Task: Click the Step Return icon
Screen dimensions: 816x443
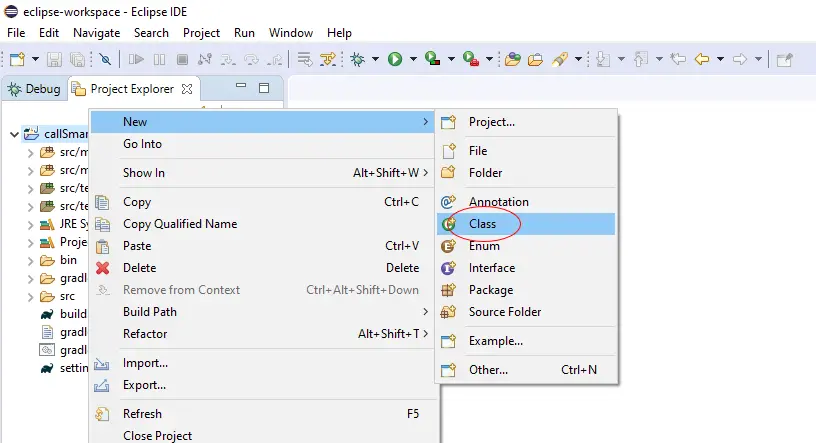Action: 274,59
